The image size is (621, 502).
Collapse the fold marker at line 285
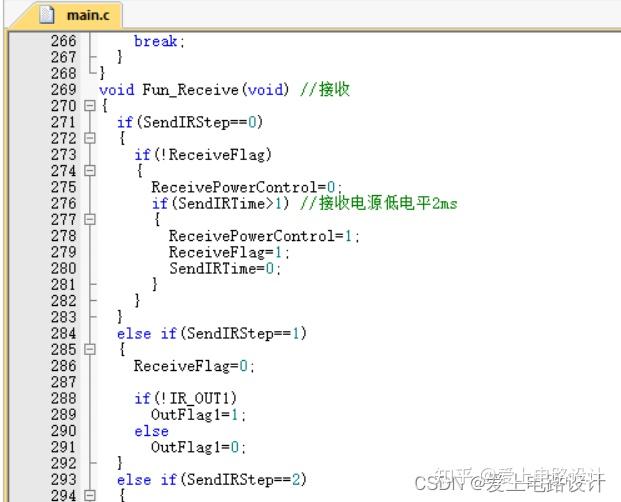pyautogui.click(x=90, y=350)
